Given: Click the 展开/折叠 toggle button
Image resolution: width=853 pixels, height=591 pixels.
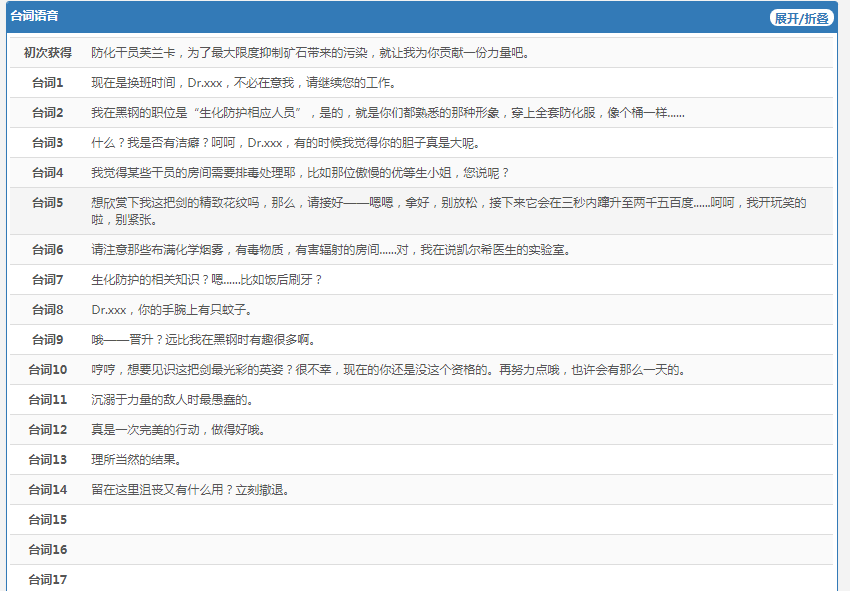Looking at the screenshot, I should pos(801,18).
